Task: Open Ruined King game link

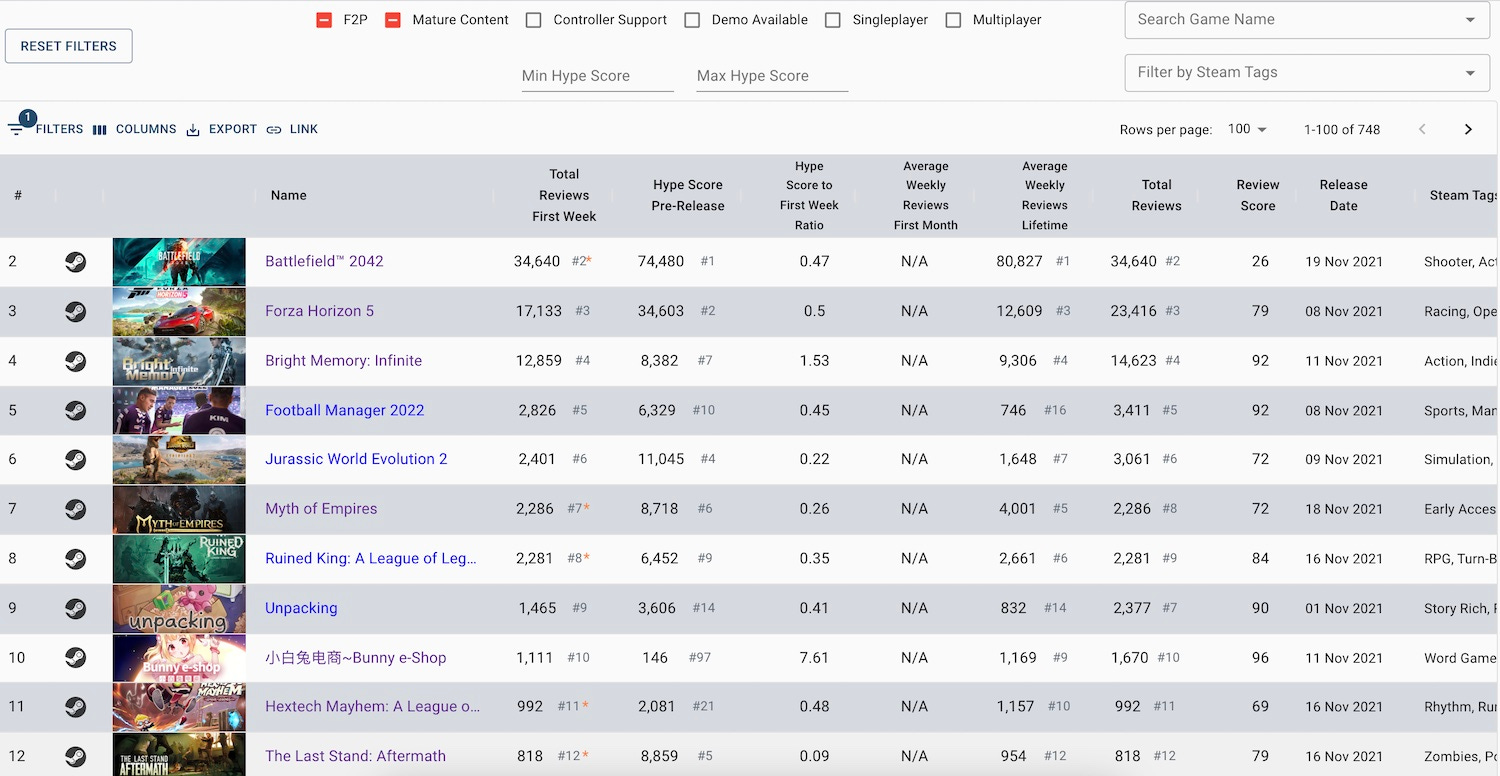Action: coord(371,558)
